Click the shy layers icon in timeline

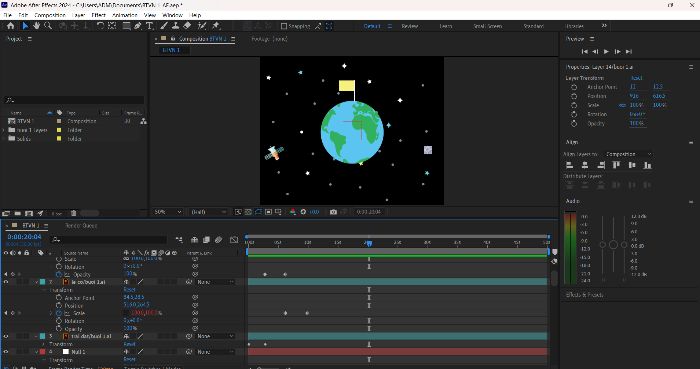click(195, 240)
